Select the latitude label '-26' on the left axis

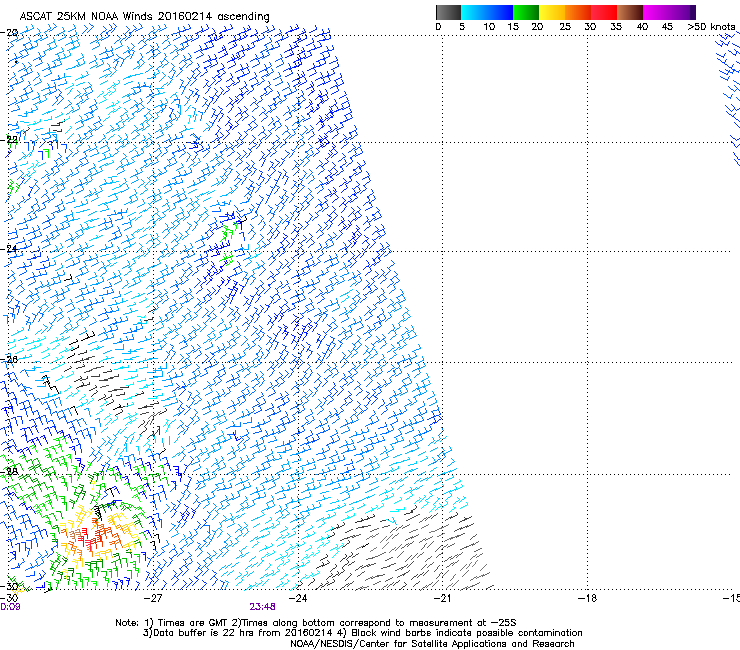[x=9, y=360]
